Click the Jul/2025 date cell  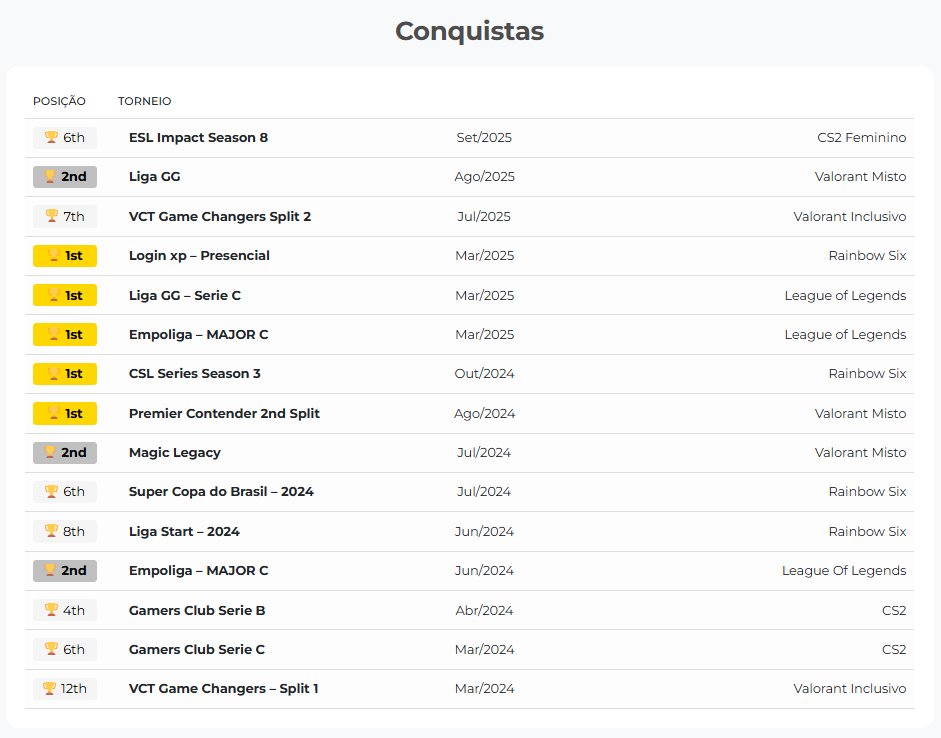(484, 216)
